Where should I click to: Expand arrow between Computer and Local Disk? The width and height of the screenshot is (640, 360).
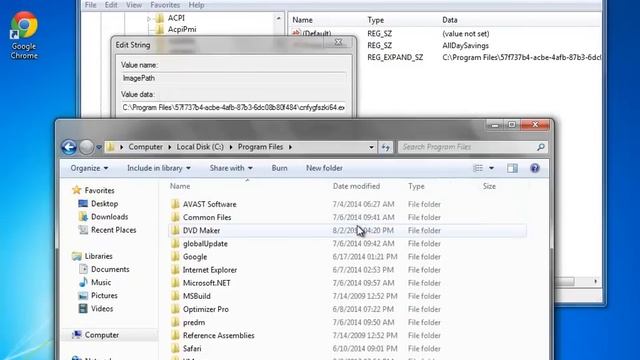(x=169, y=147)
